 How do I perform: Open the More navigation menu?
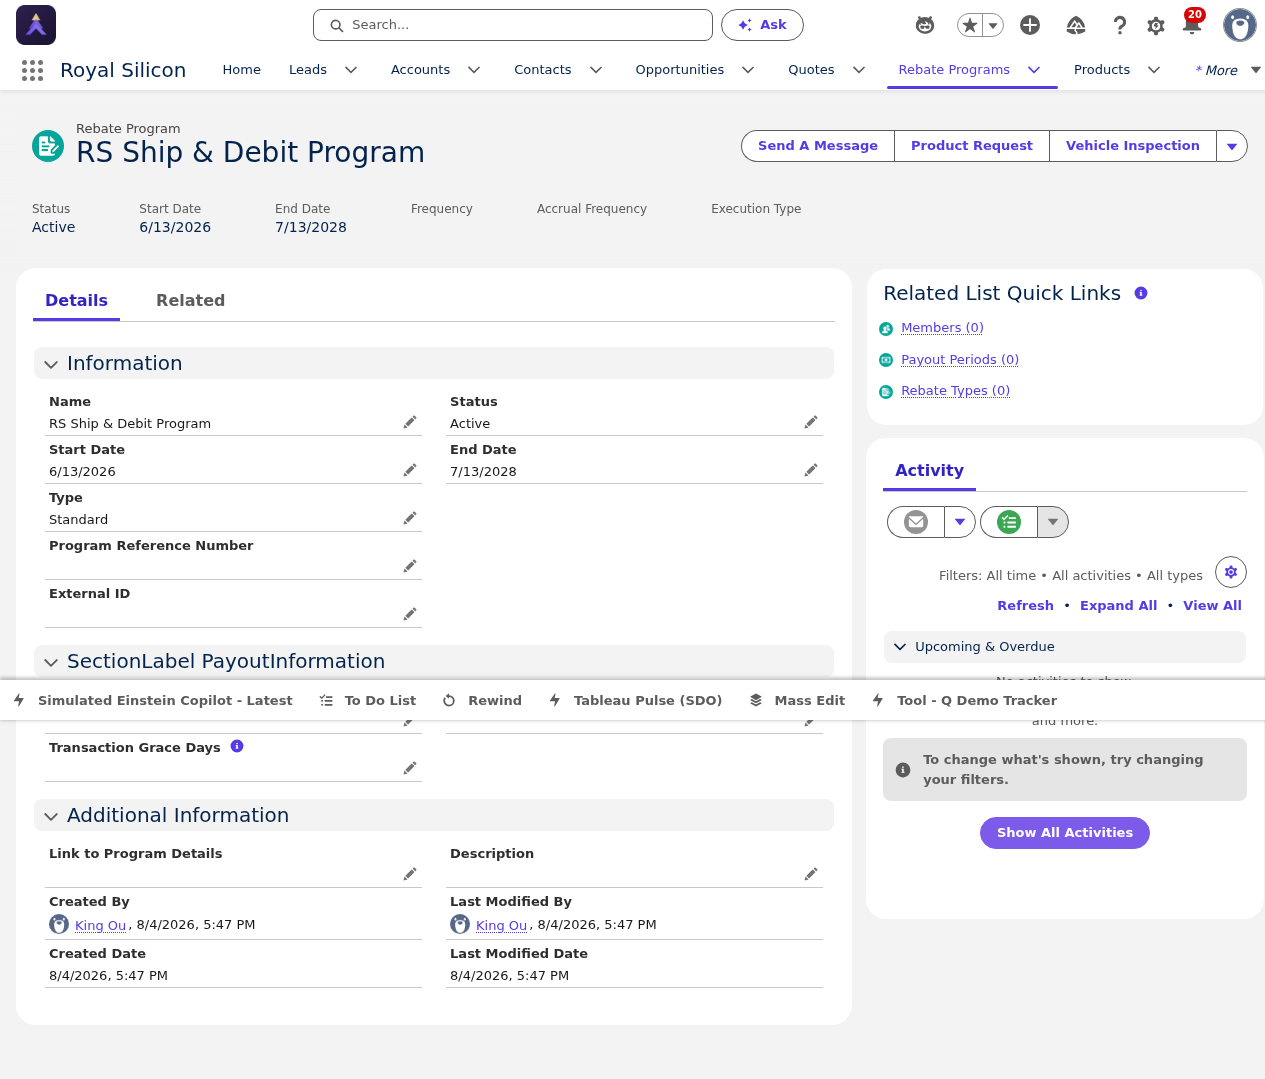point(1228,70)
